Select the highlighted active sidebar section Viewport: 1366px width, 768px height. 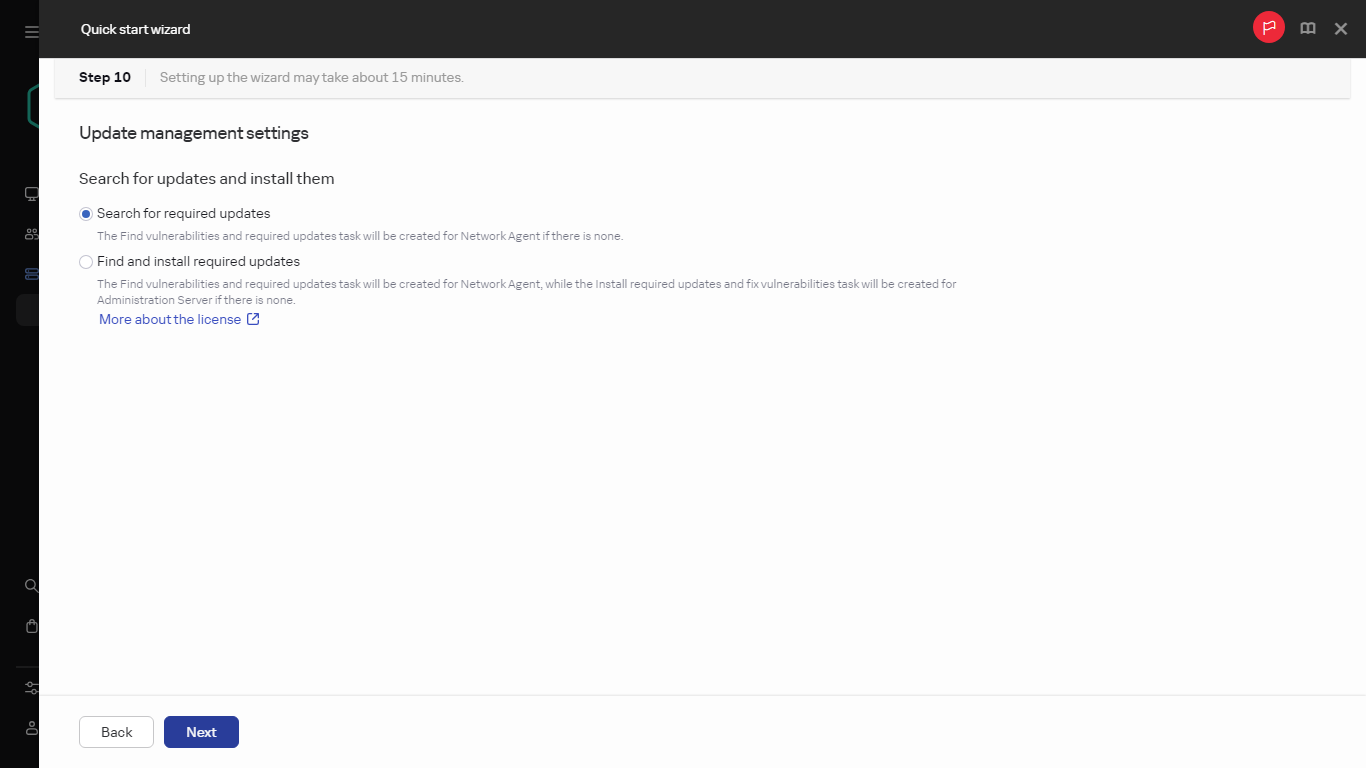coord(30,309)
